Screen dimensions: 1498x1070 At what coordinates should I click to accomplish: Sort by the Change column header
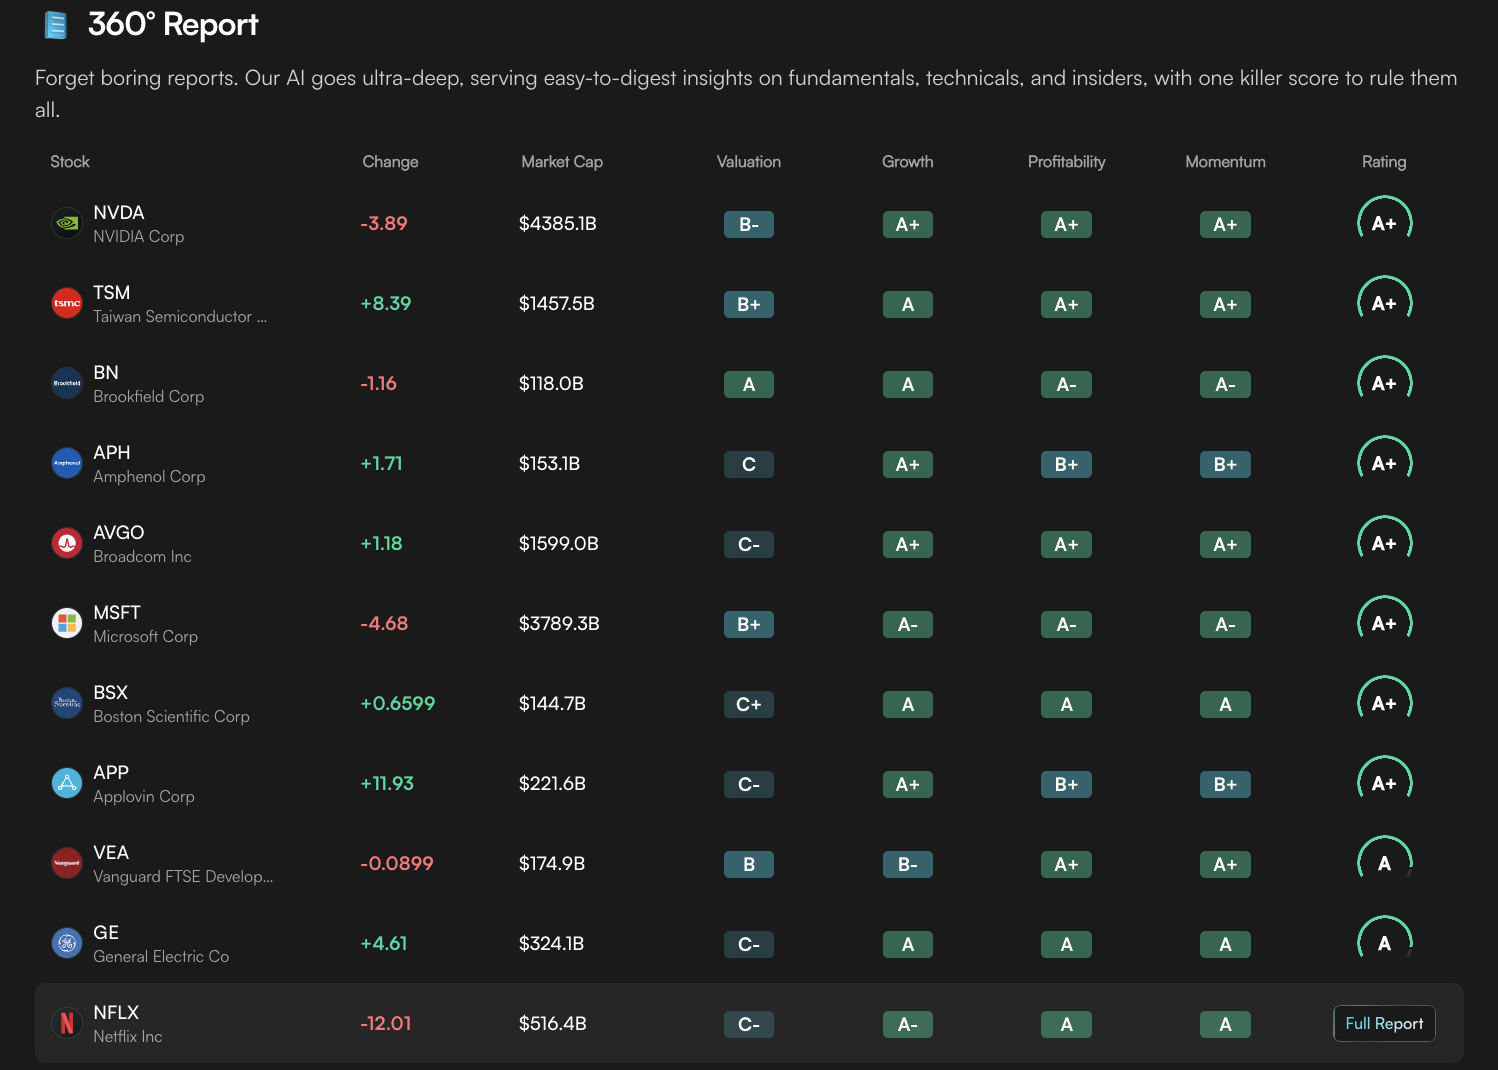(390, 162)
